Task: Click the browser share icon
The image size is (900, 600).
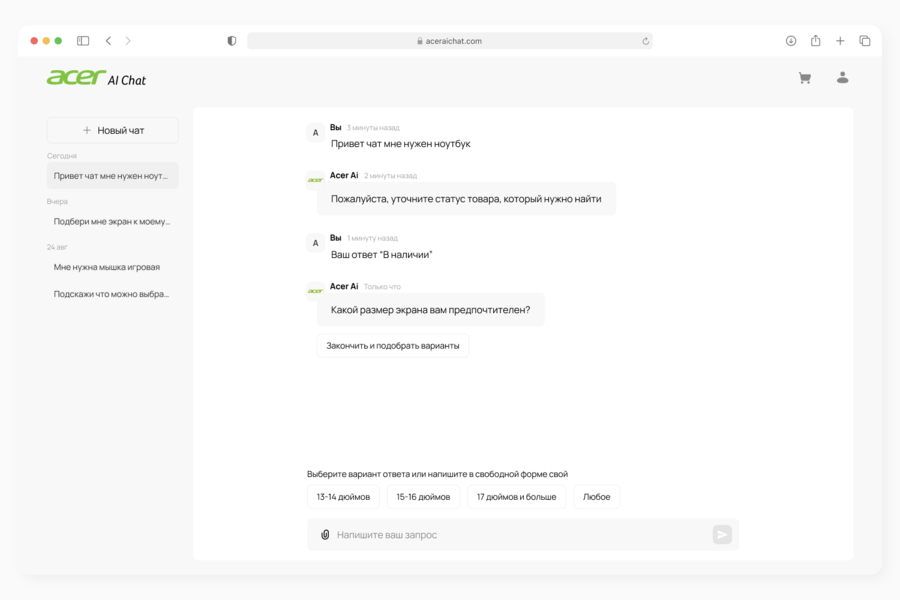Action: click(816, 40)
